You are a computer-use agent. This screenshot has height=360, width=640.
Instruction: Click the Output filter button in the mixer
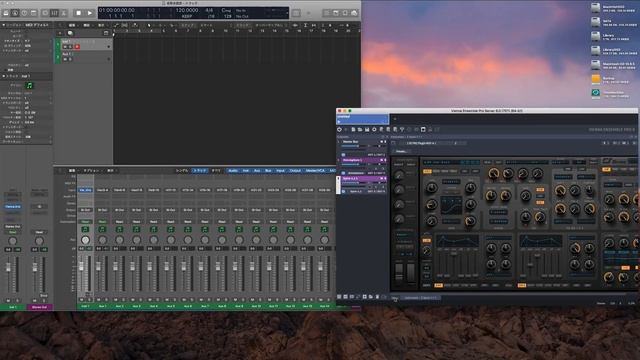coord(295,171)
